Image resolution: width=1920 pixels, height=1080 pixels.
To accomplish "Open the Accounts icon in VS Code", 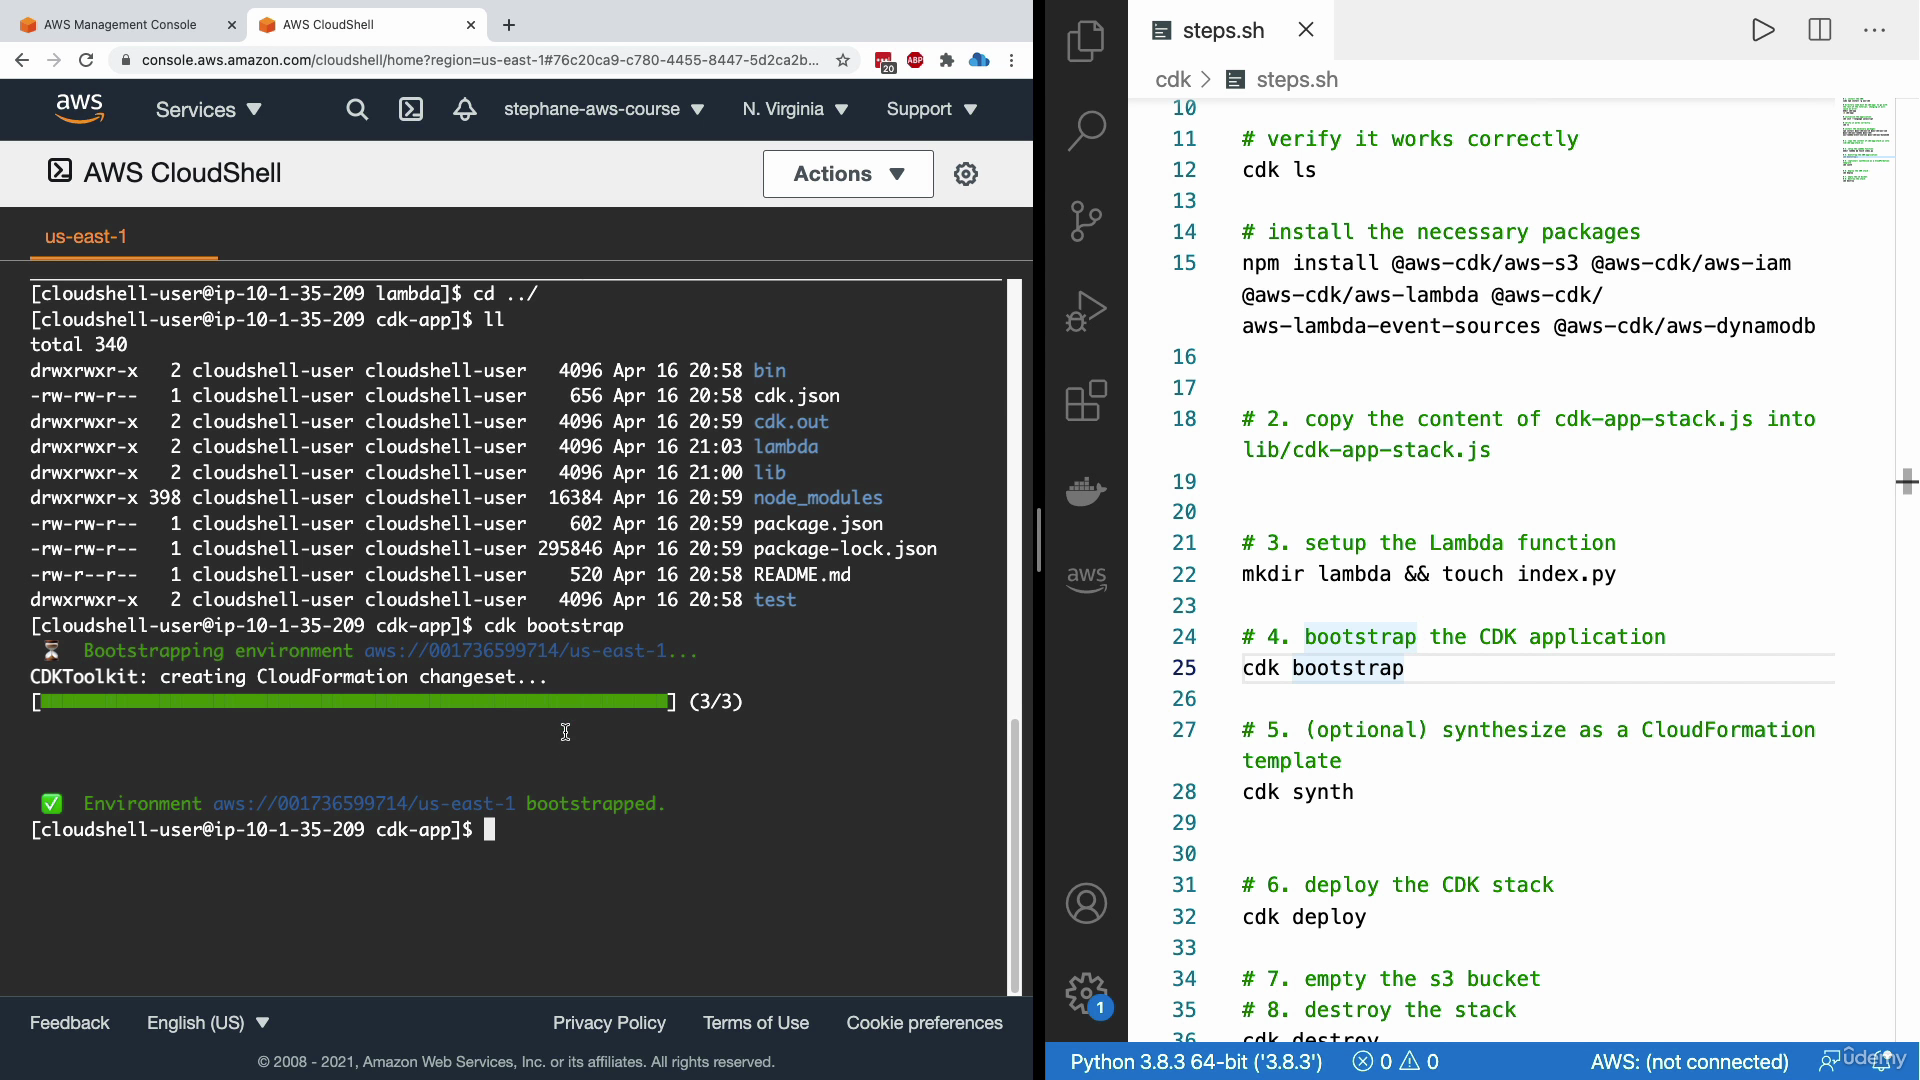I will (1086, 903).
